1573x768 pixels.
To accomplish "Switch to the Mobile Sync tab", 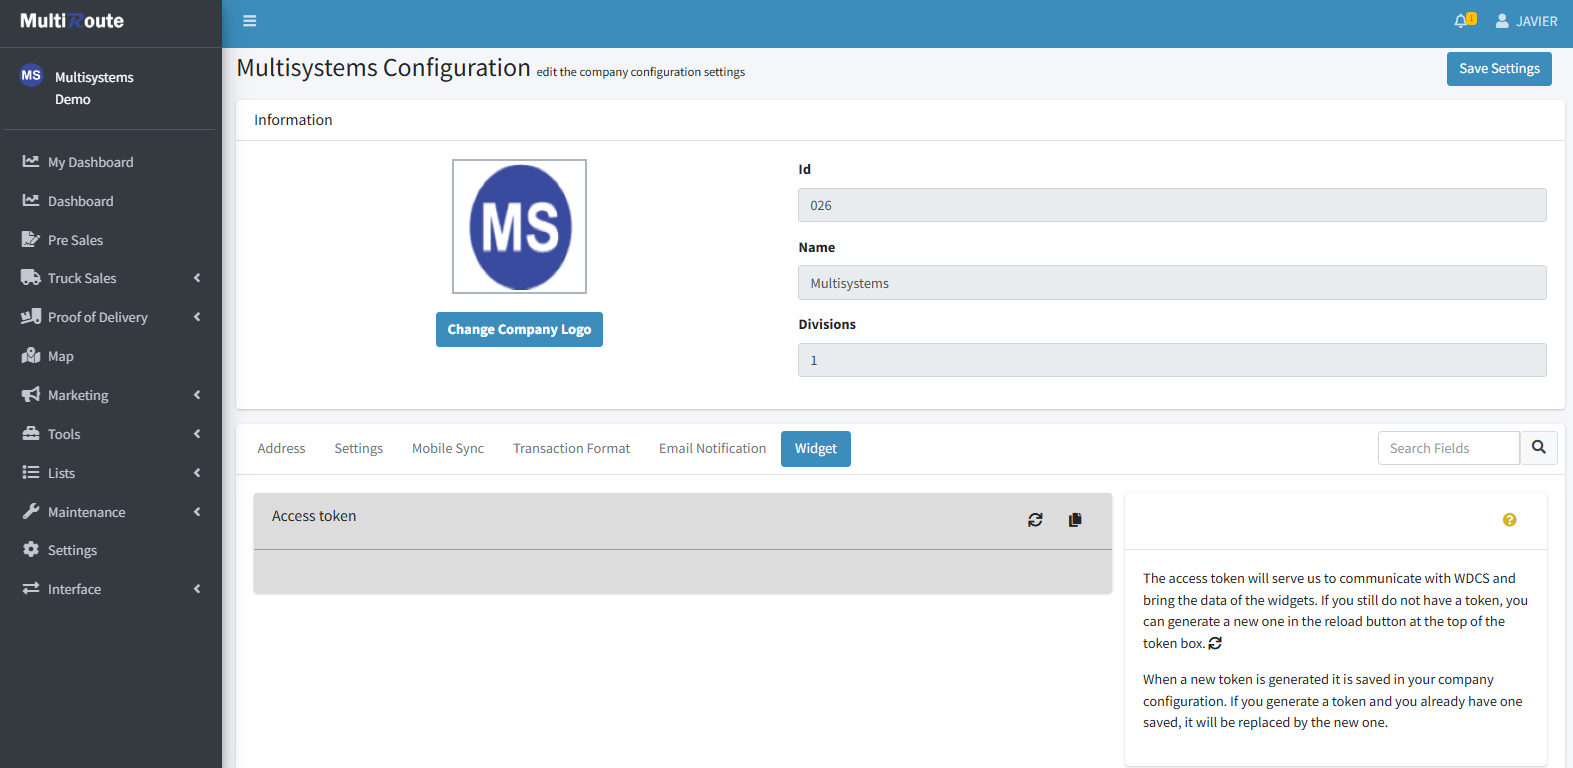I will (x=448, y=449).
